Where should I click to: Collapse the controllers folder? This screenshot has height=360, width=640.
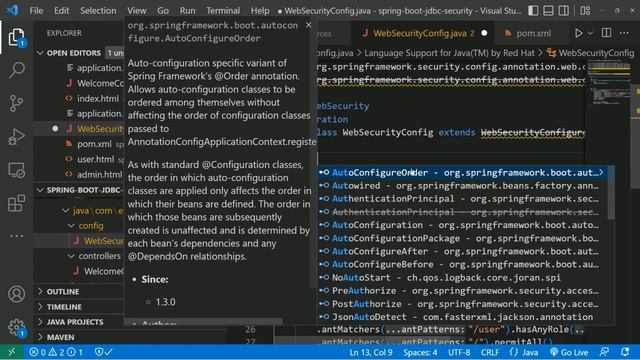click(x=71, y=256)
